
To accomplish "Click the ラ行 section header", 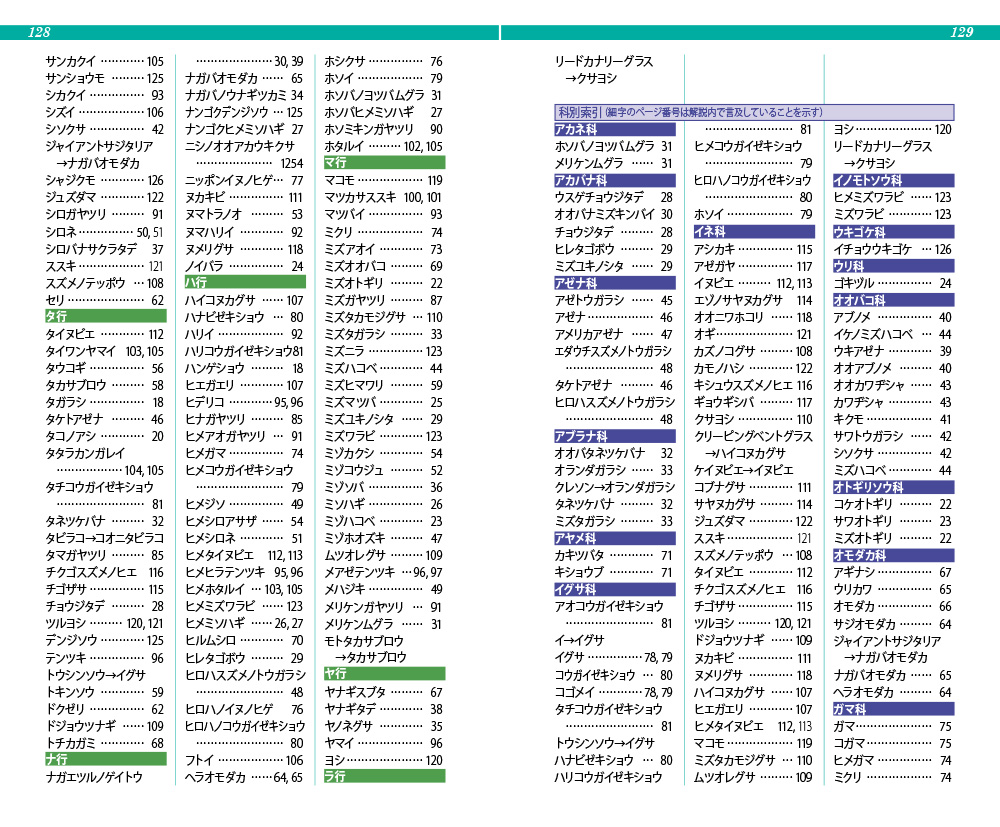I will (384, 777).
